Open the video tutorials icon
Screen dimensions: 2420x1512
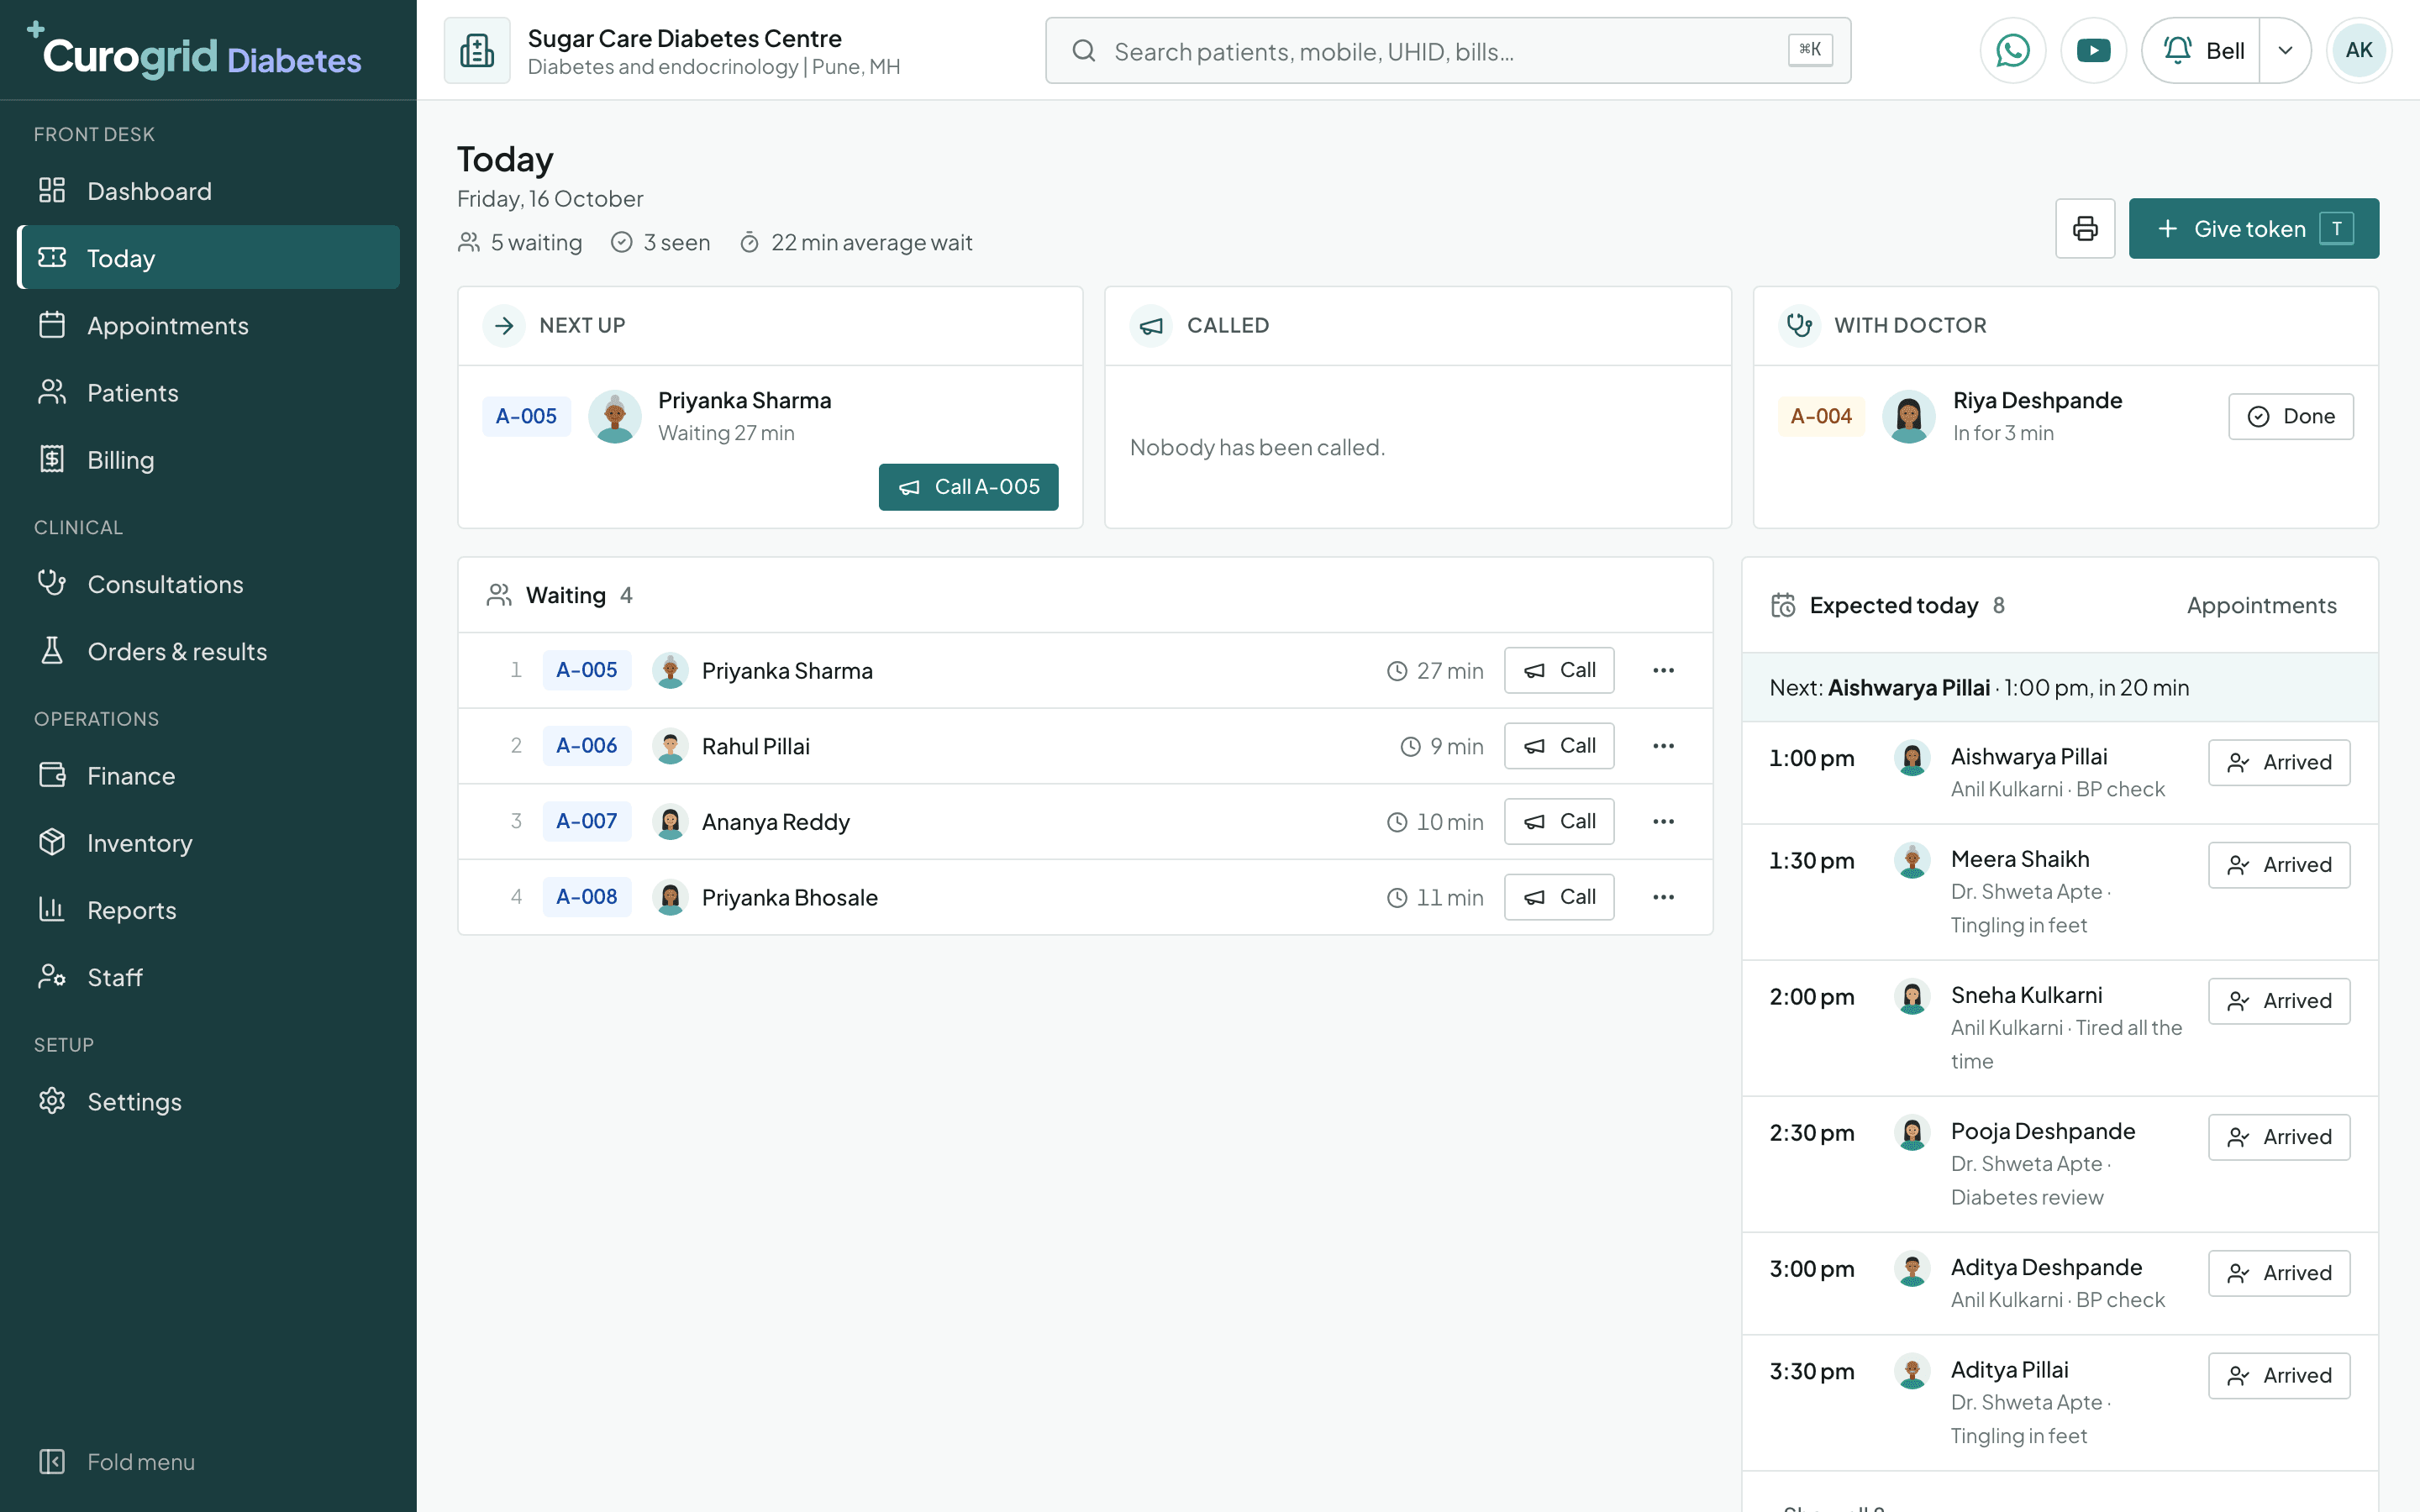pyautogui.click(x=2093, y=50)
